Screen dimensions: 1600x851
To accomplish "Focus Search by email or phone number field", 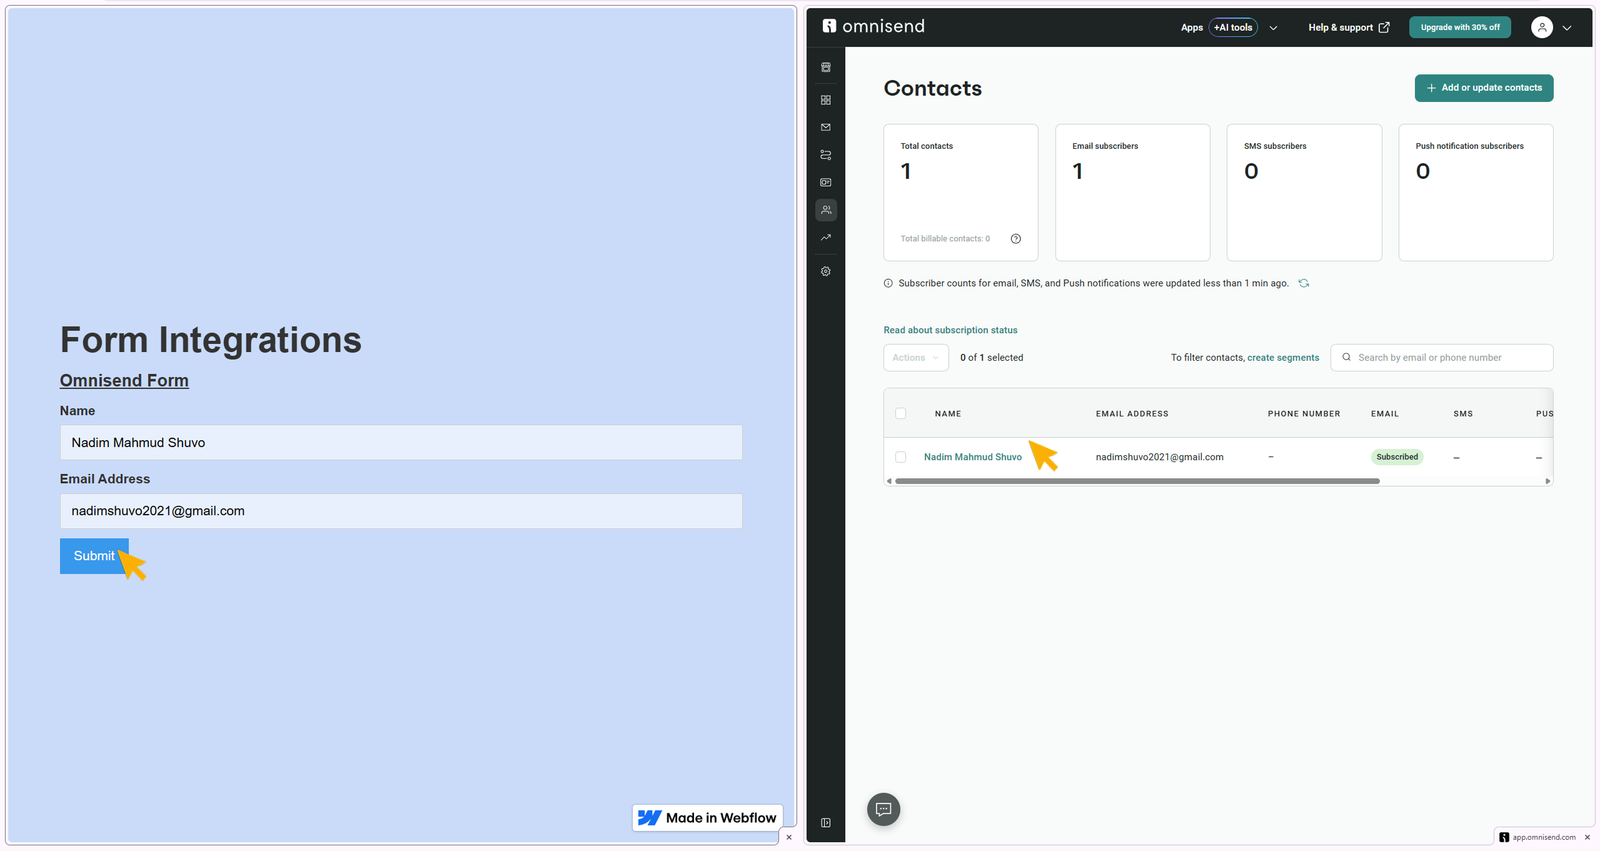I will point(1442,358).
